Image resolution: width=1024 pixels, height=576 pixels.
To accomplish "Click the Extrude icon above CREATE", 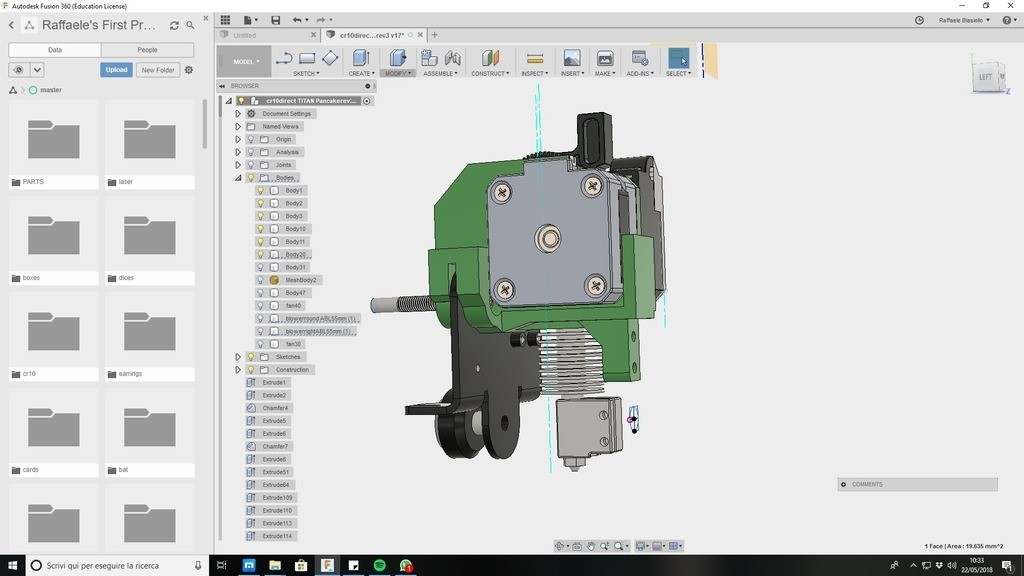I will tap(361, 58).
